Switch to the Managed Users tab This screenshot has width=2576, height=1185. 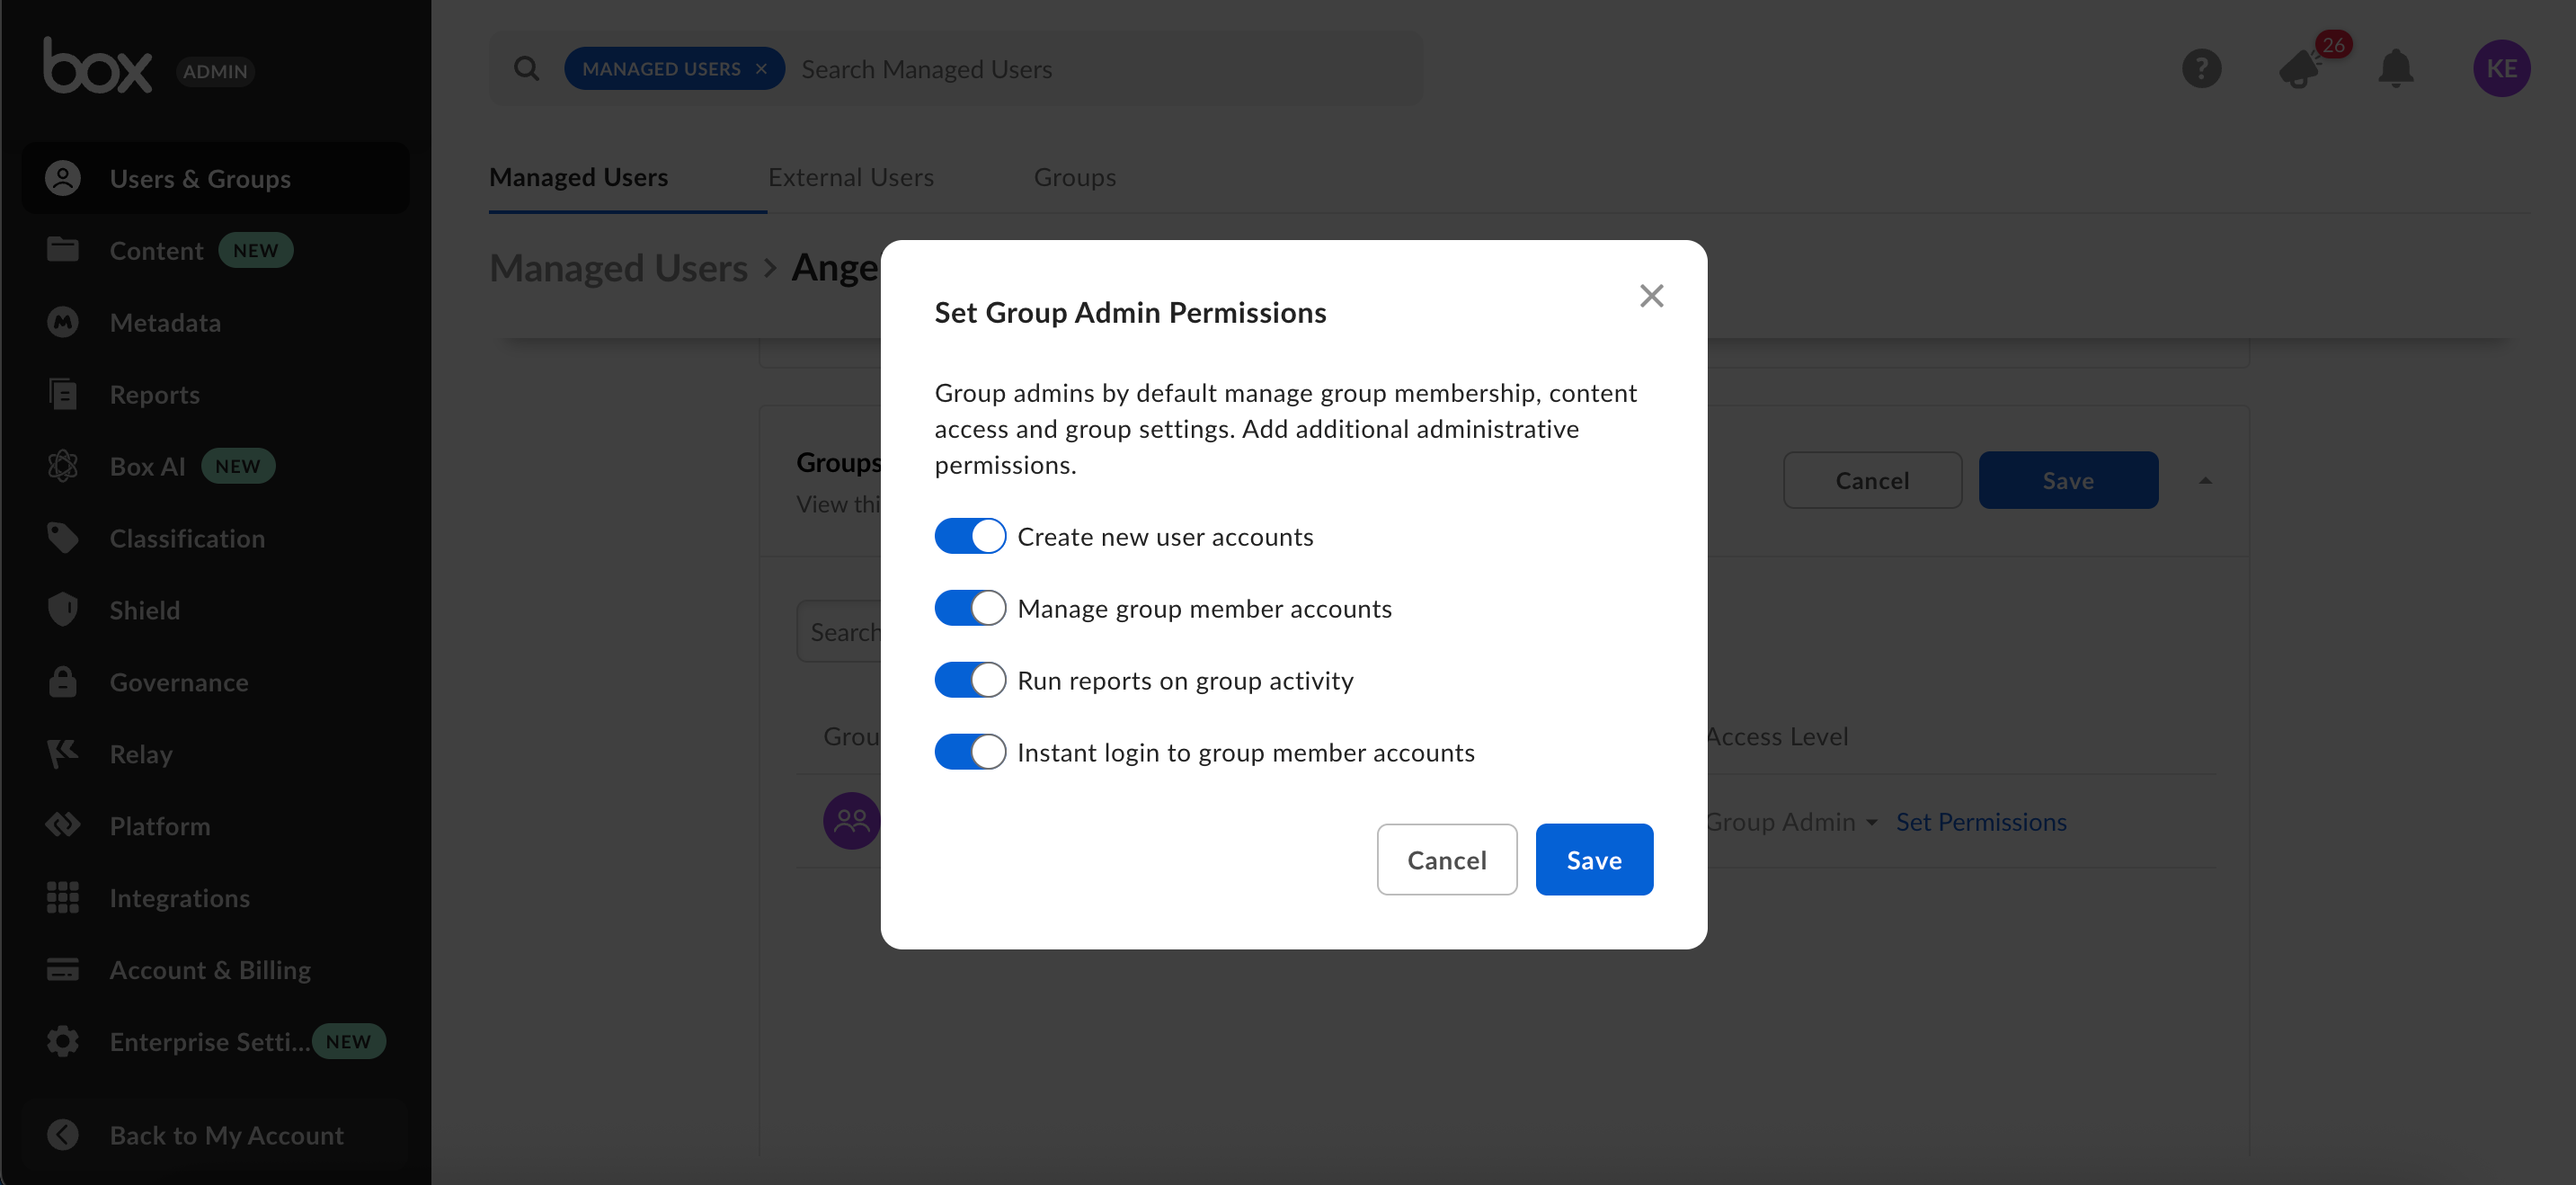coord(578,176)
